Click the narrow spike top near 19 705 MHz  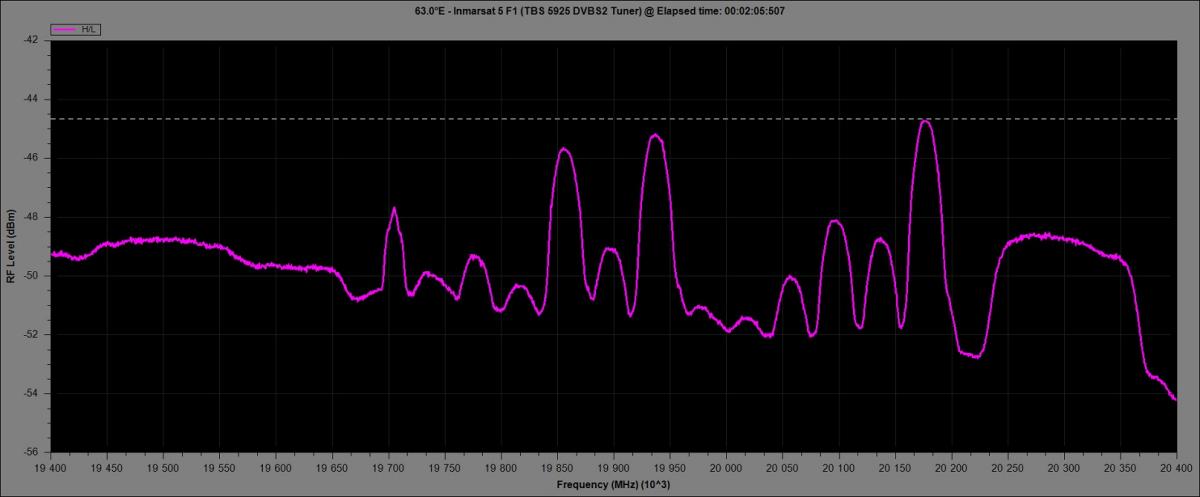coord(394,209)
